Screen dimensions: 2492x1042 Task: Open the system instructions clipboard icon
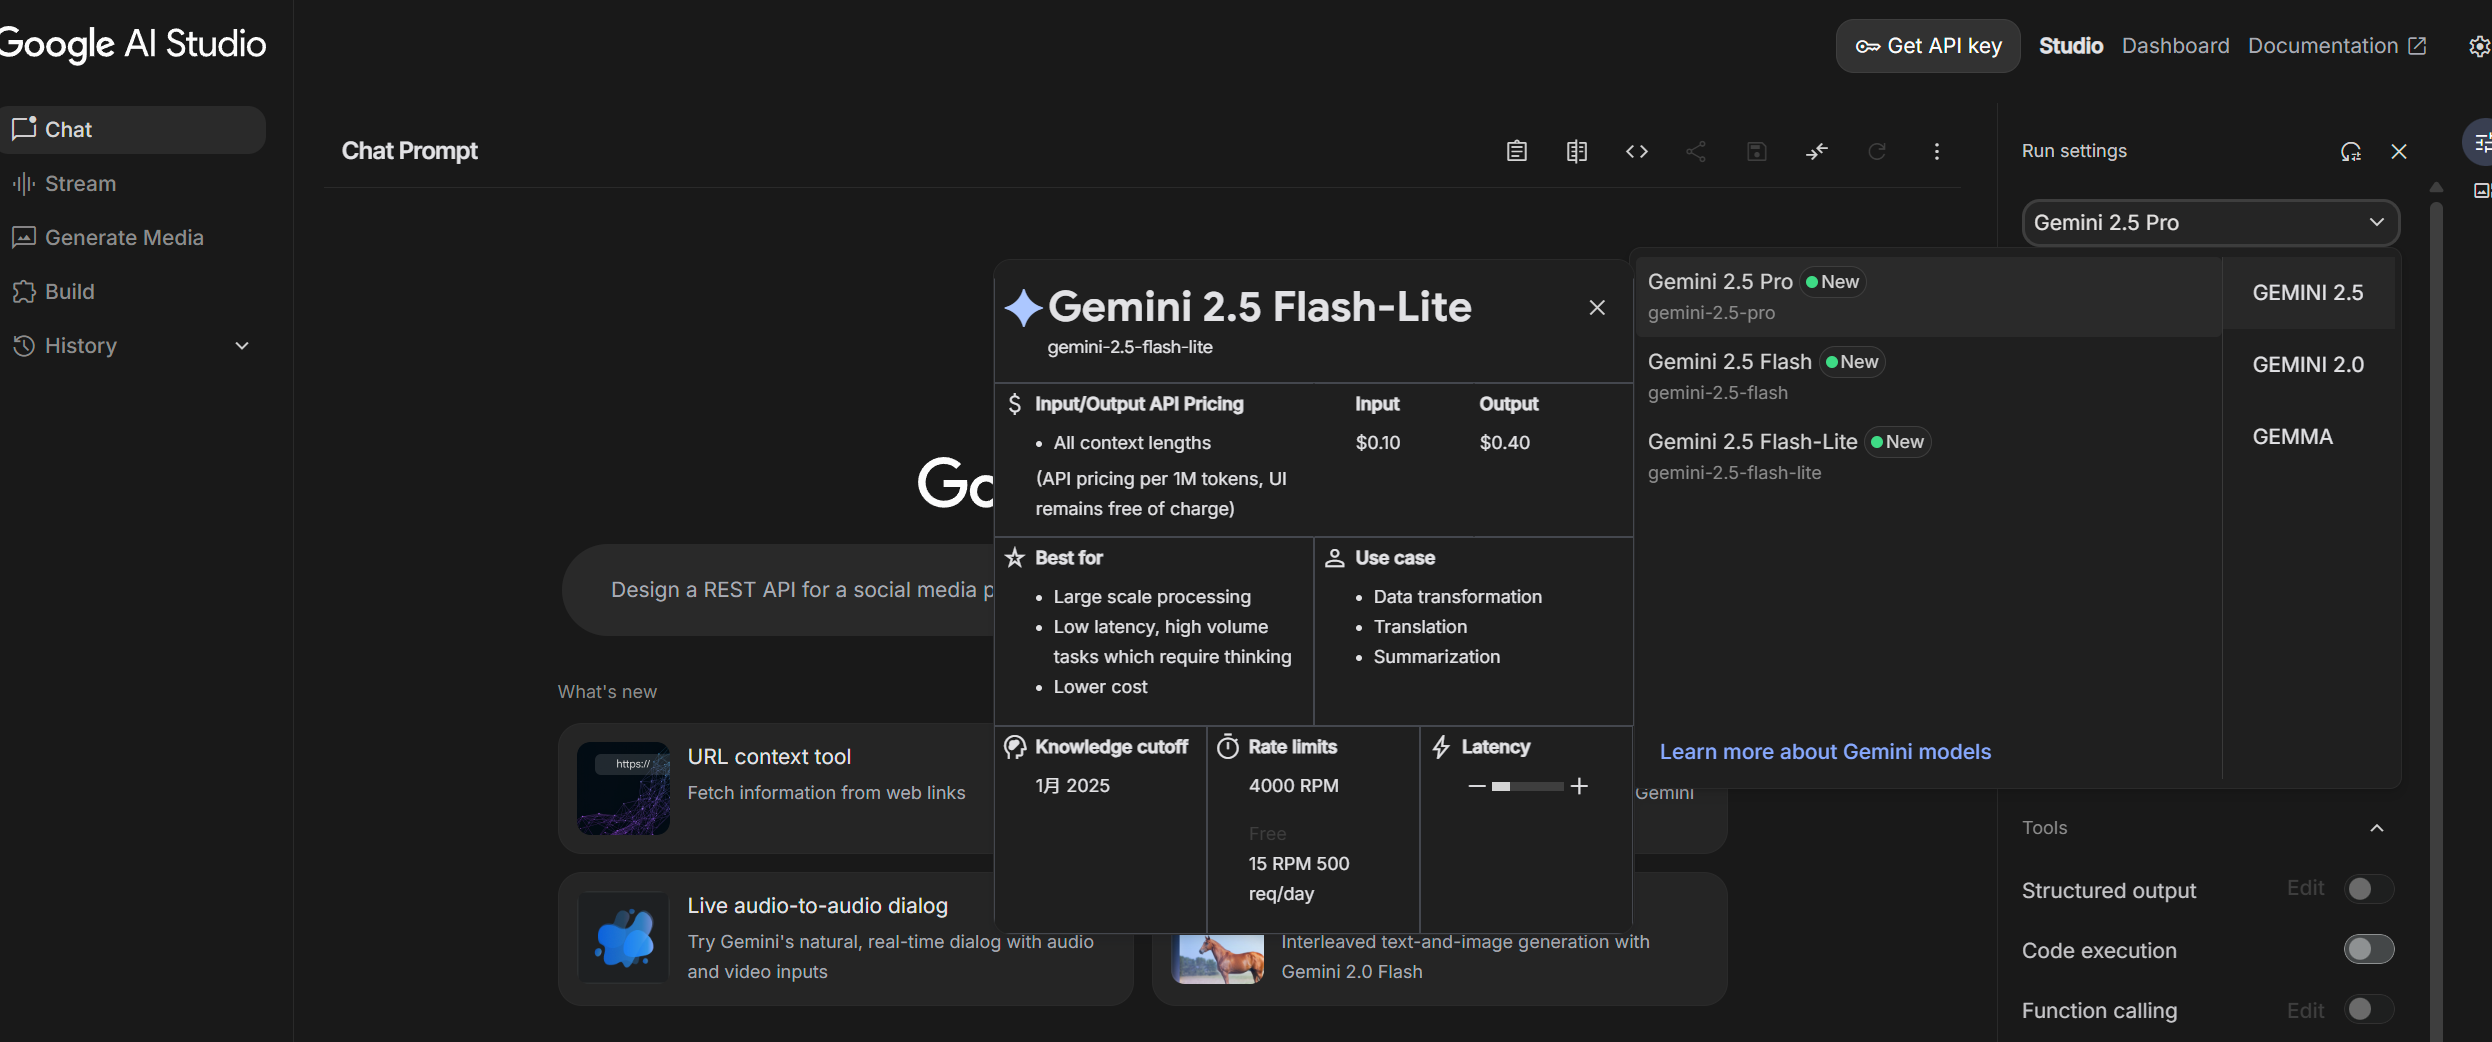1516,151
